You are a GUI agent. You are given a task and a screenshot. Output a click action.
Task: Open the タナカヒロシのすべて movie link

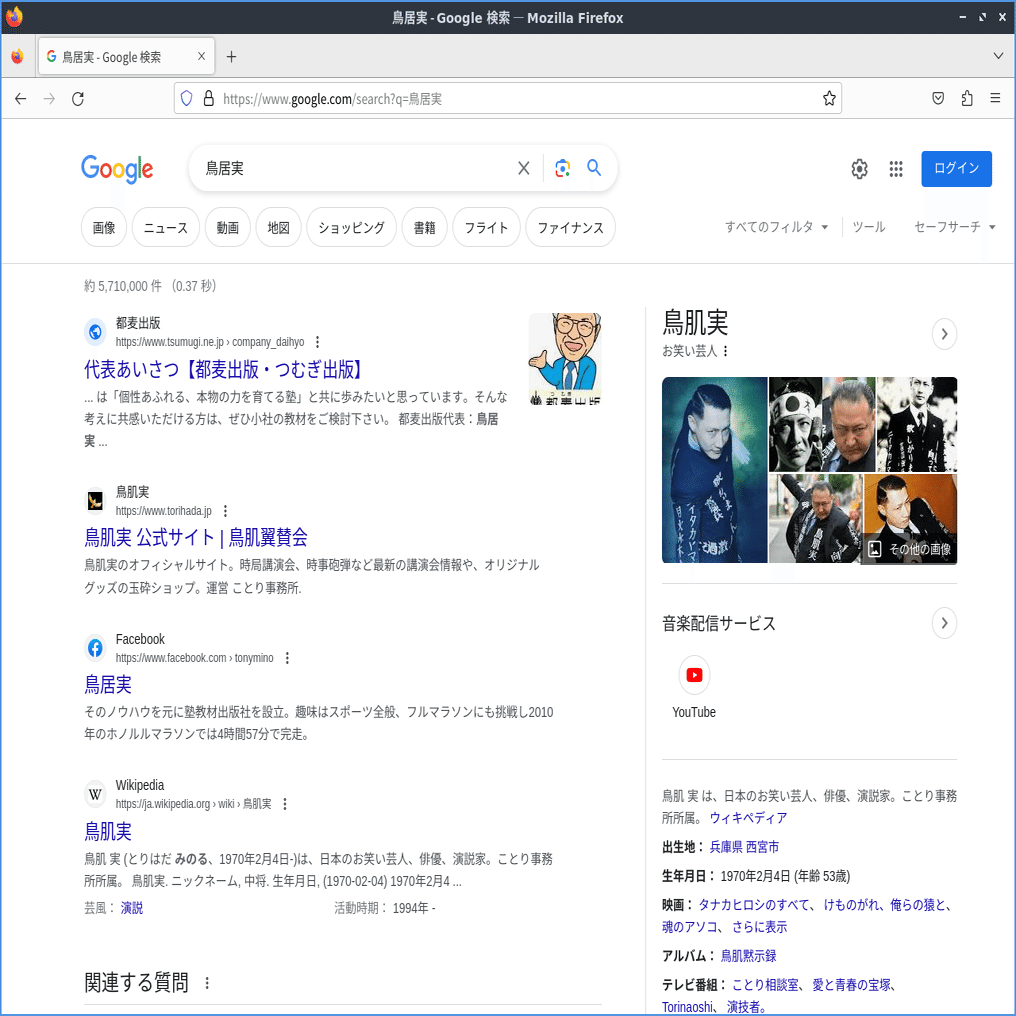click(753, 905)
